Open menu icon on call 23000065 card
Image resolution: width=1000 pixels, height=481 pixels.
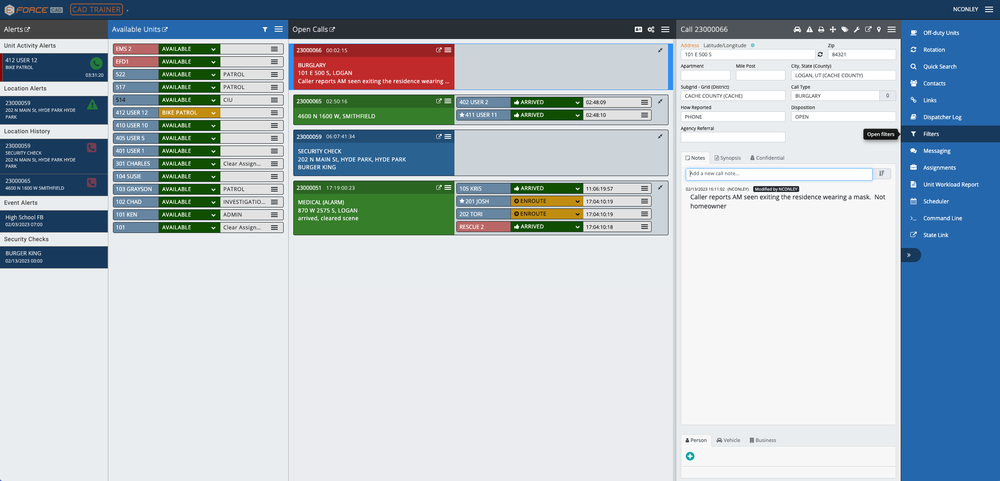pyautogui.click(x=448, y=101)
